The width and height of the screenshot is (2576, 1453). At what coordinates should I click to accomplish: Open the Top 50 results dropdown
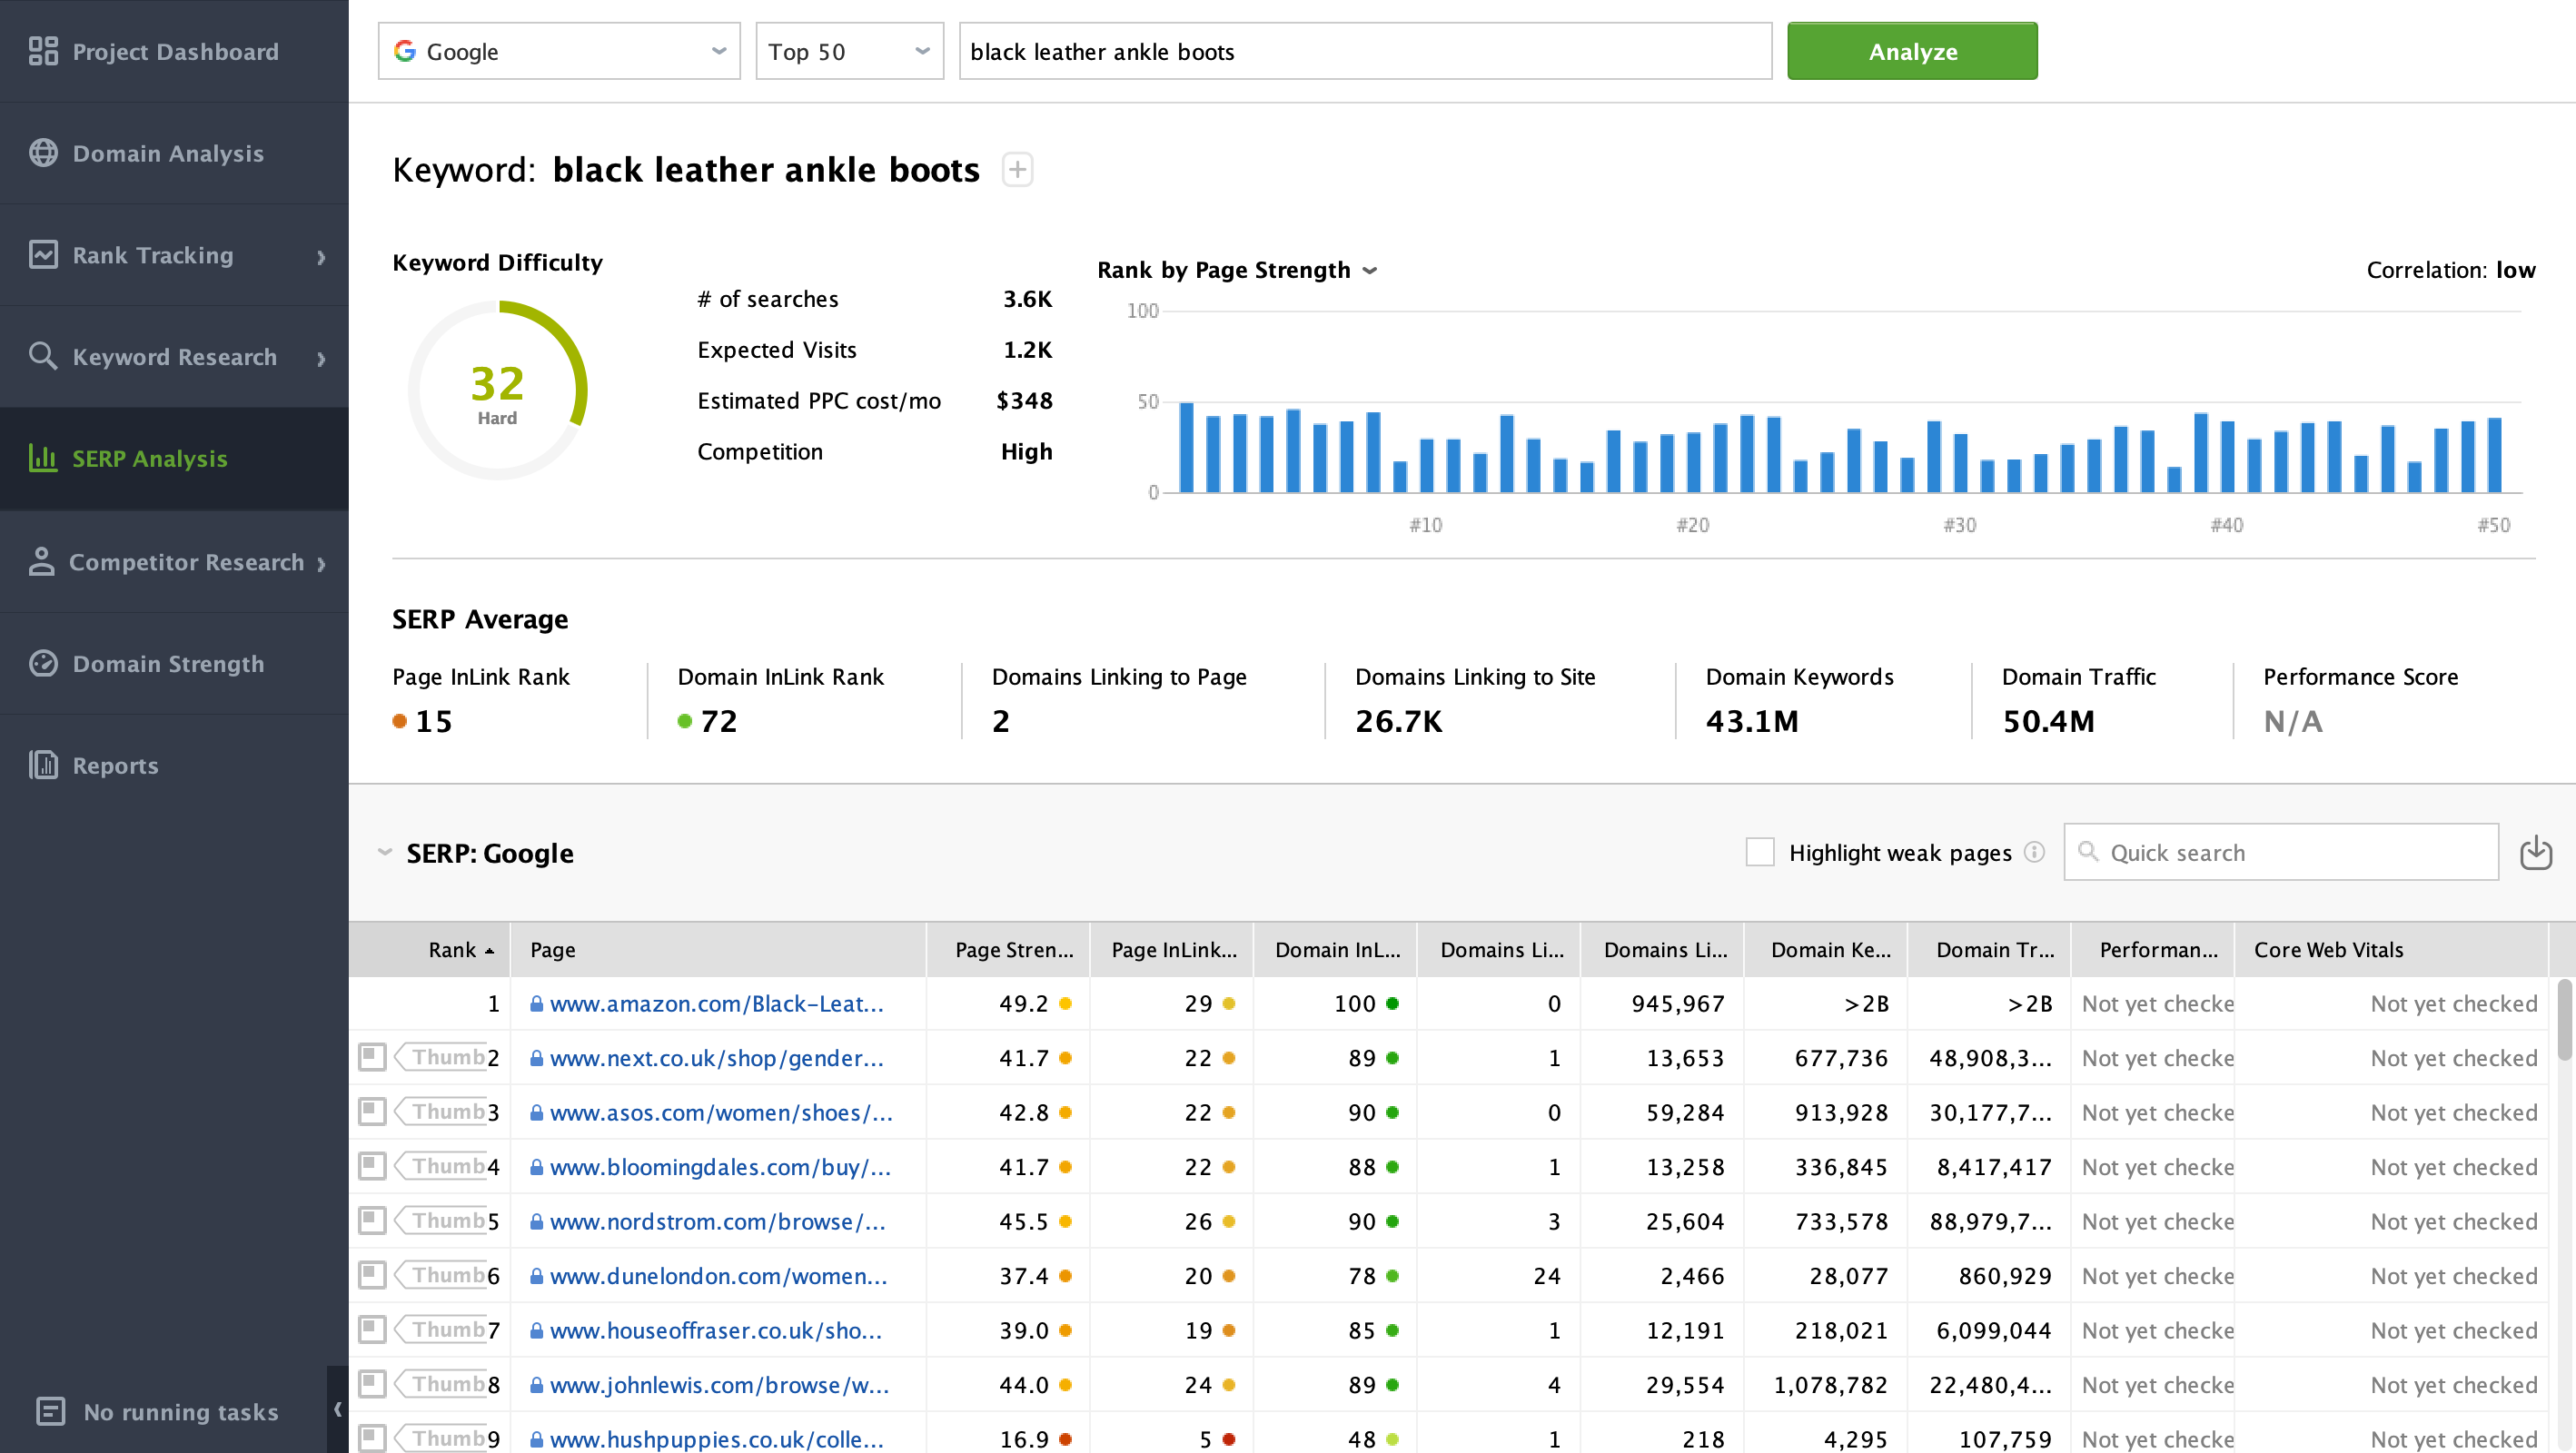point(849,51)
